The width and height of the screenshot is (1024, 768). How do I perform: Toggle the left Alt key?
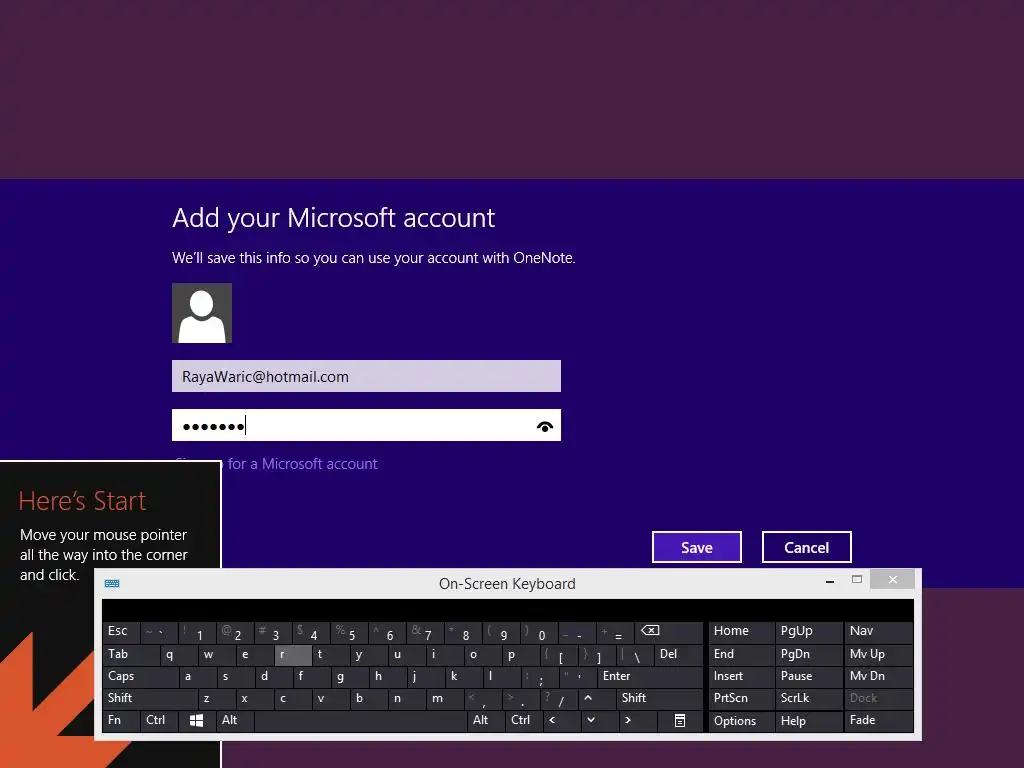click(235, 720)
